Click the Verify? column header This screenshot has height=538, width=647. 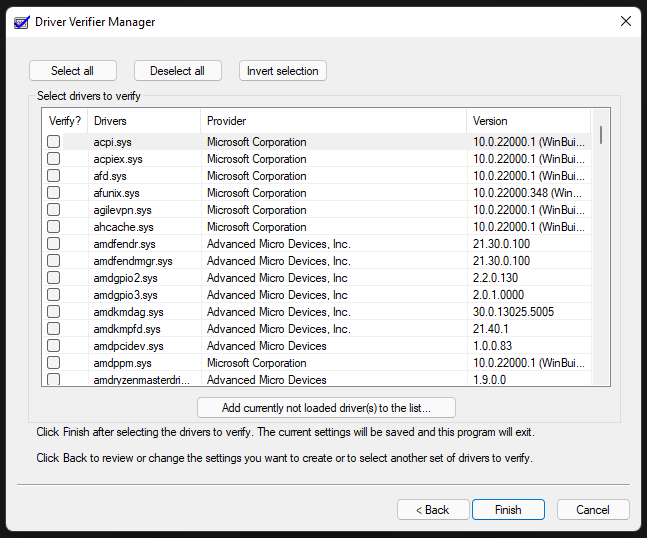(x=65, y=121)
